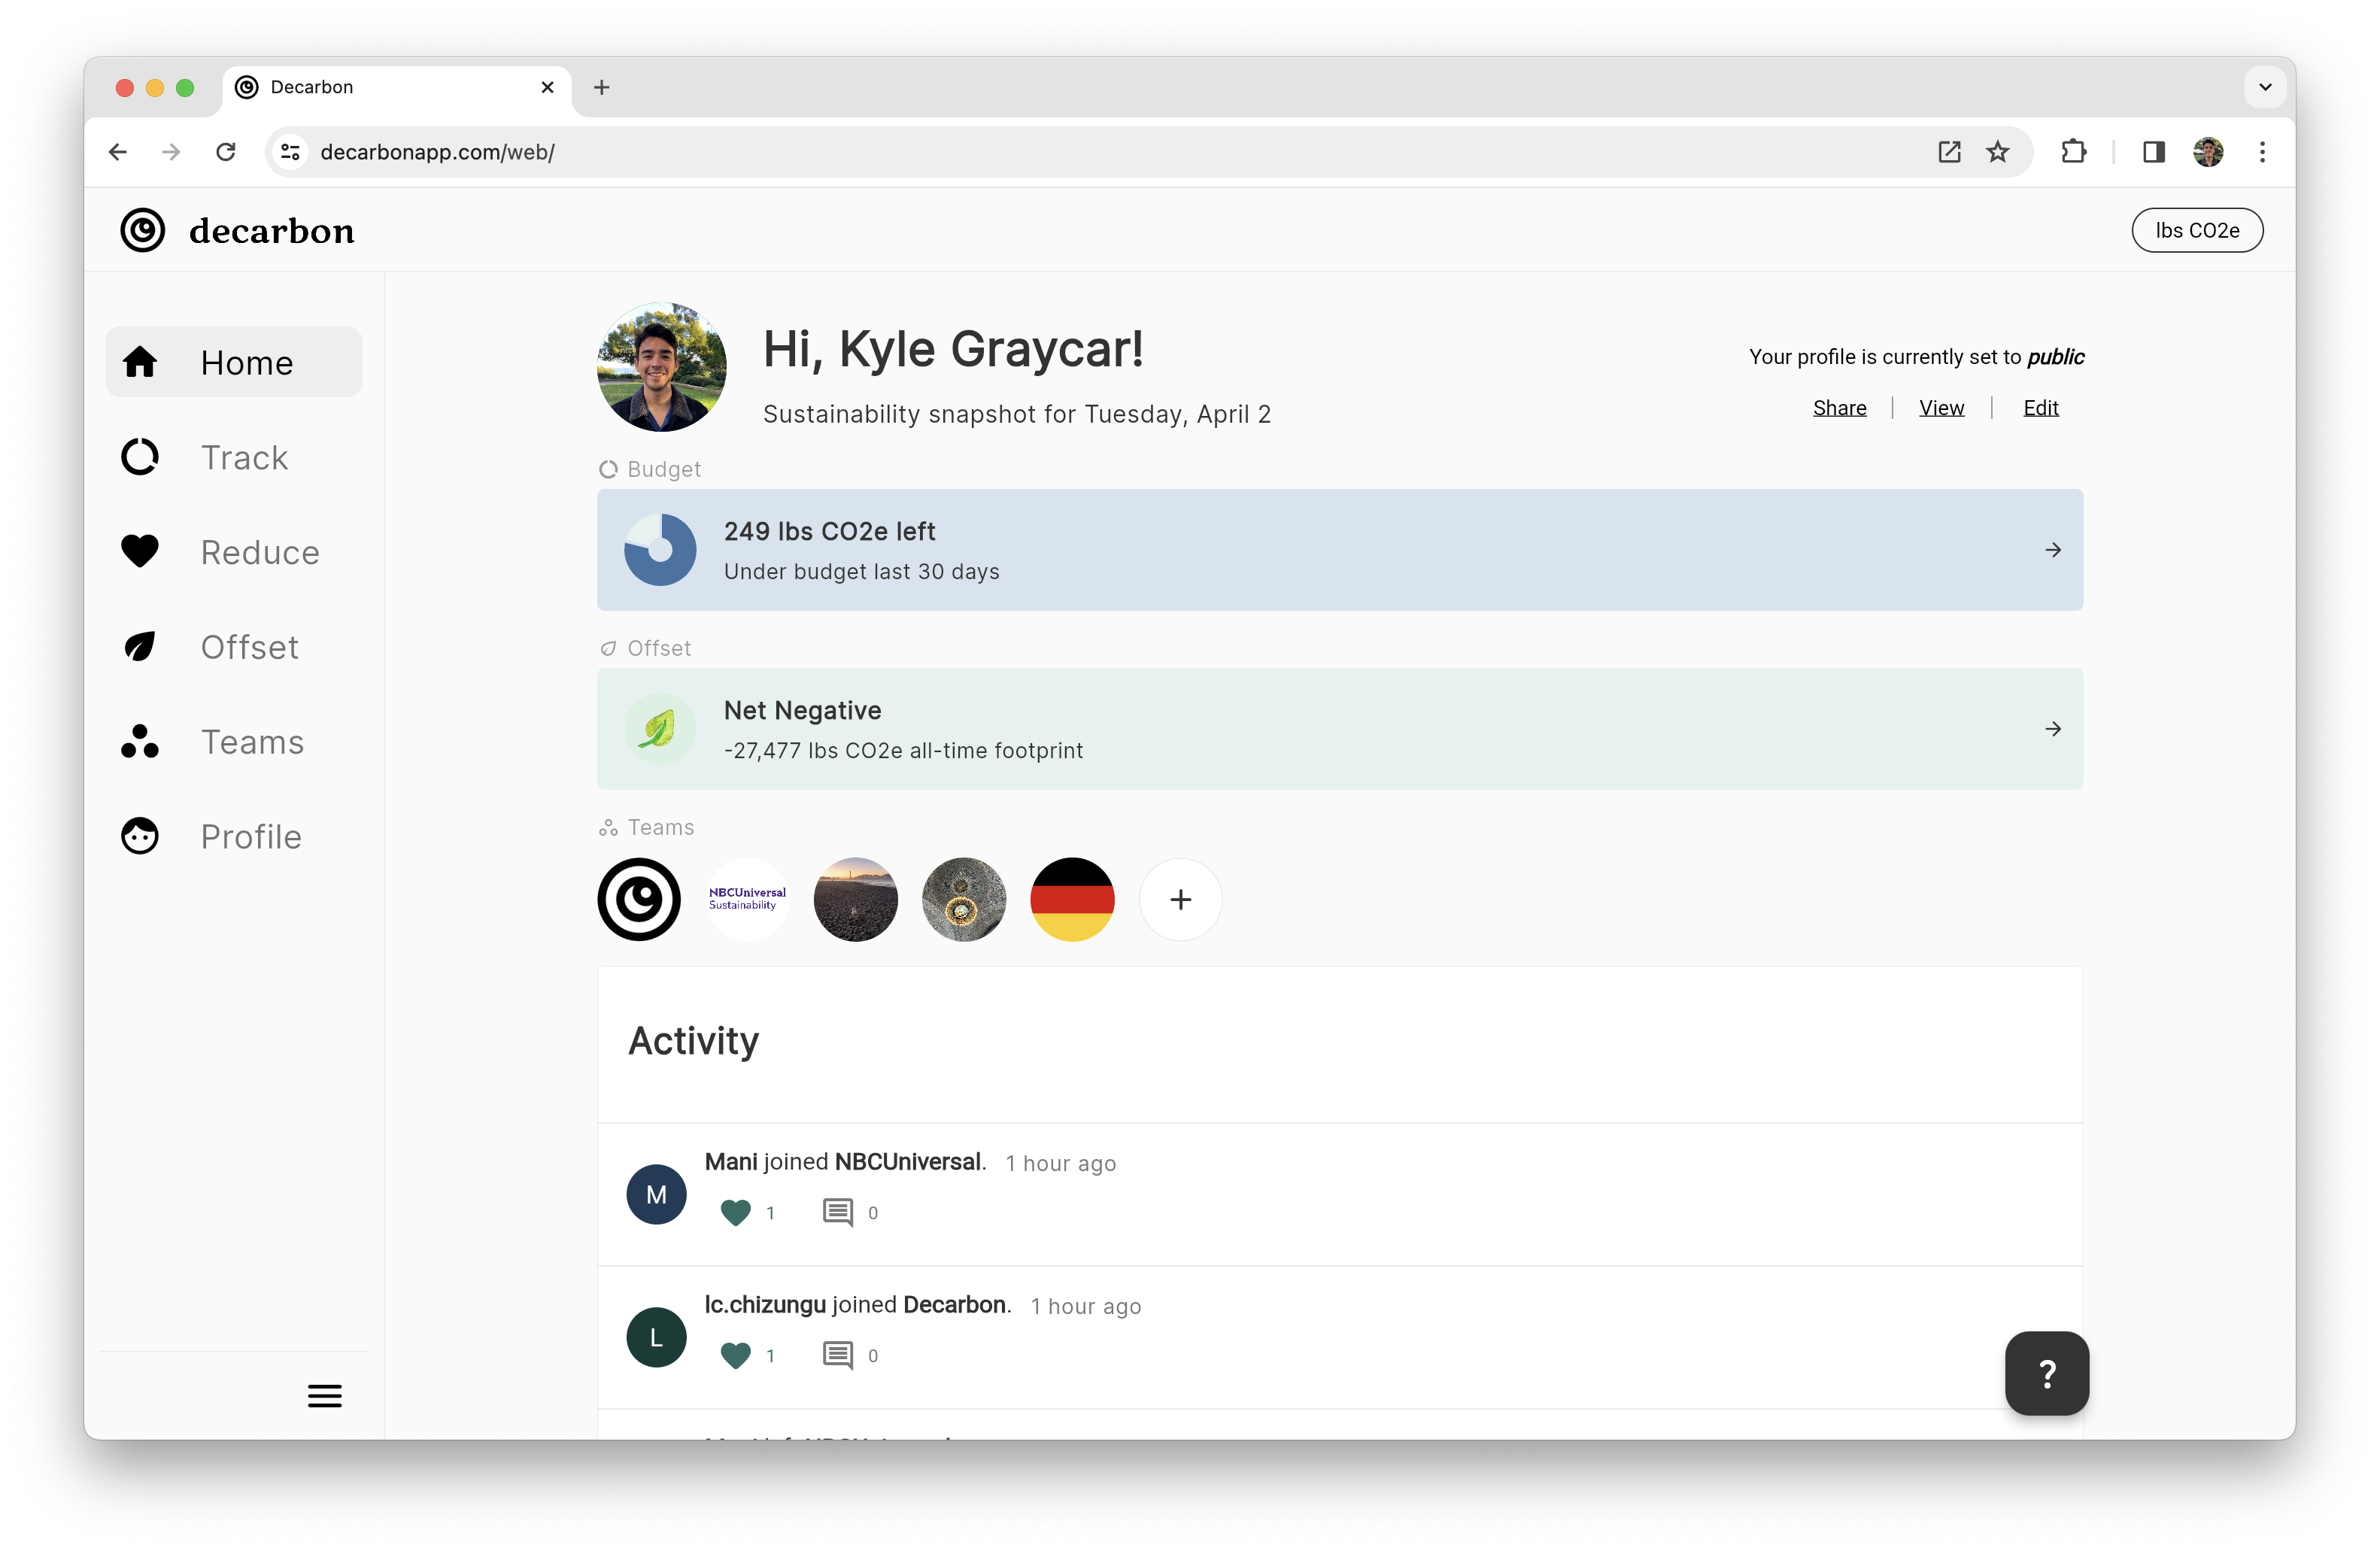2380x1551 pixels.
Task: Click the Profile face icon
Action: [139, 836]
